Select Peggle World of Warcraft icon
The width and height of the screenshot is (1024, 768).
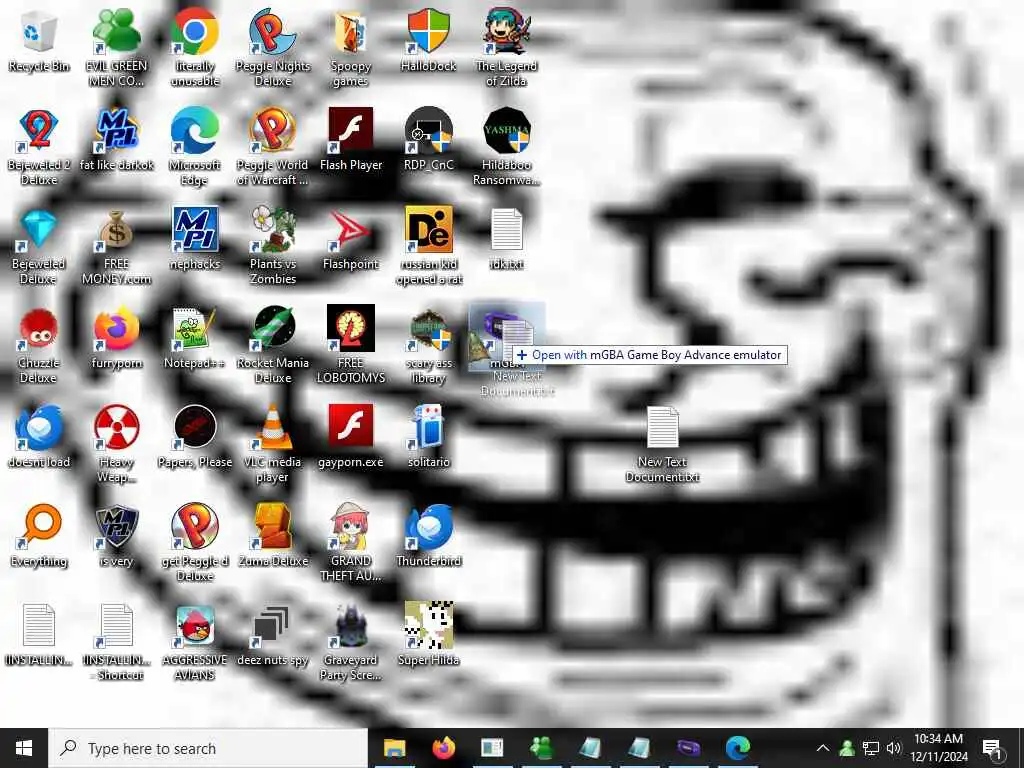[273, 131]
